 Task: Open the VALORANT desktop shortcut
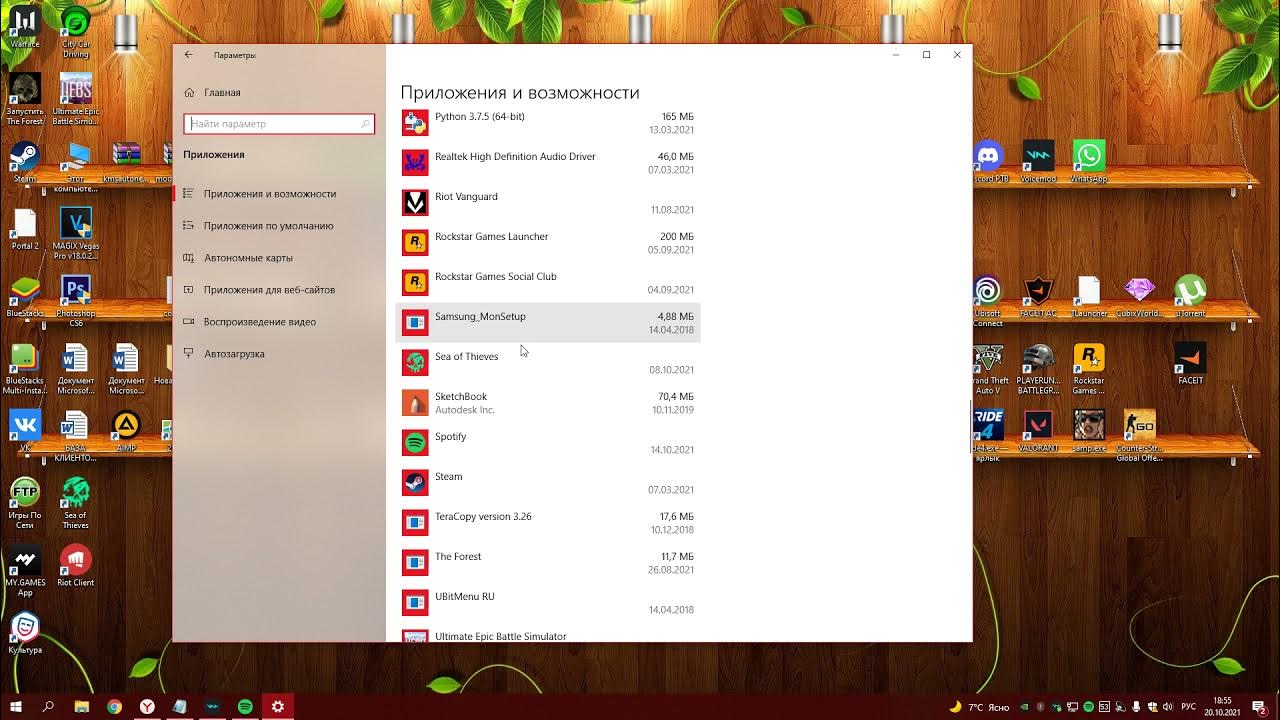click(1038, 430)
